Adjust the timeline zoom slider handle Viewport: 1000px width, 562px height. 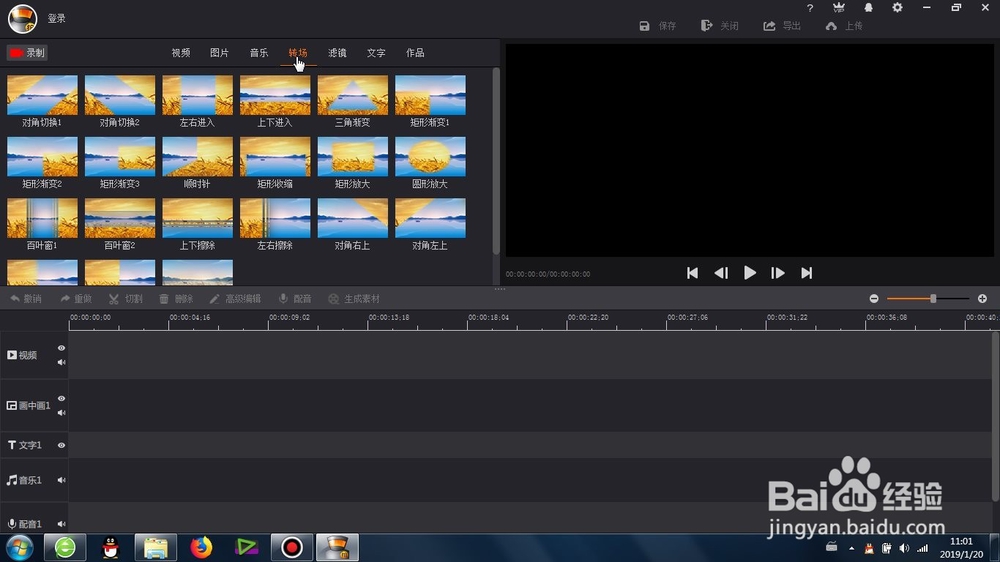pyautogui.click(x=933, y=299)
